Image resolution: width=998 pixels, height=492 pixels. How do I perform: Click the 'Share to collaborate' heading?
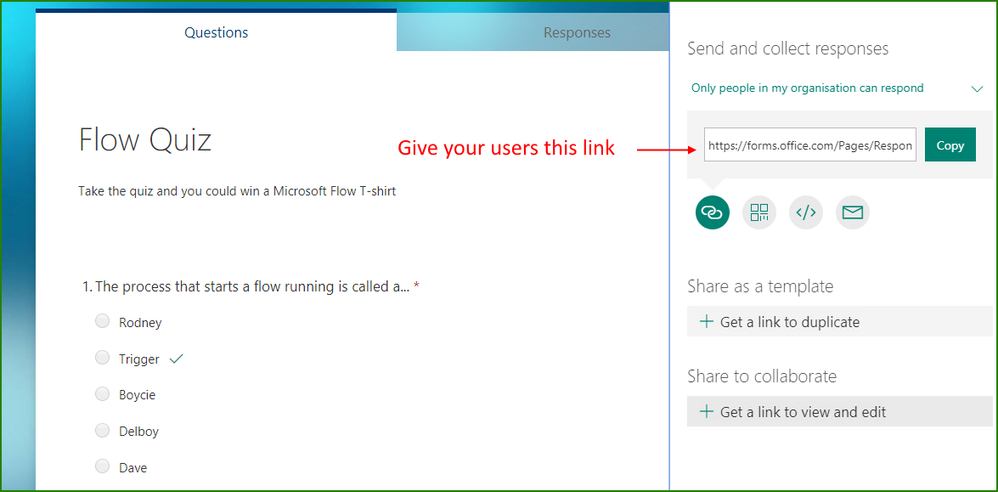(x=762, y=376)
